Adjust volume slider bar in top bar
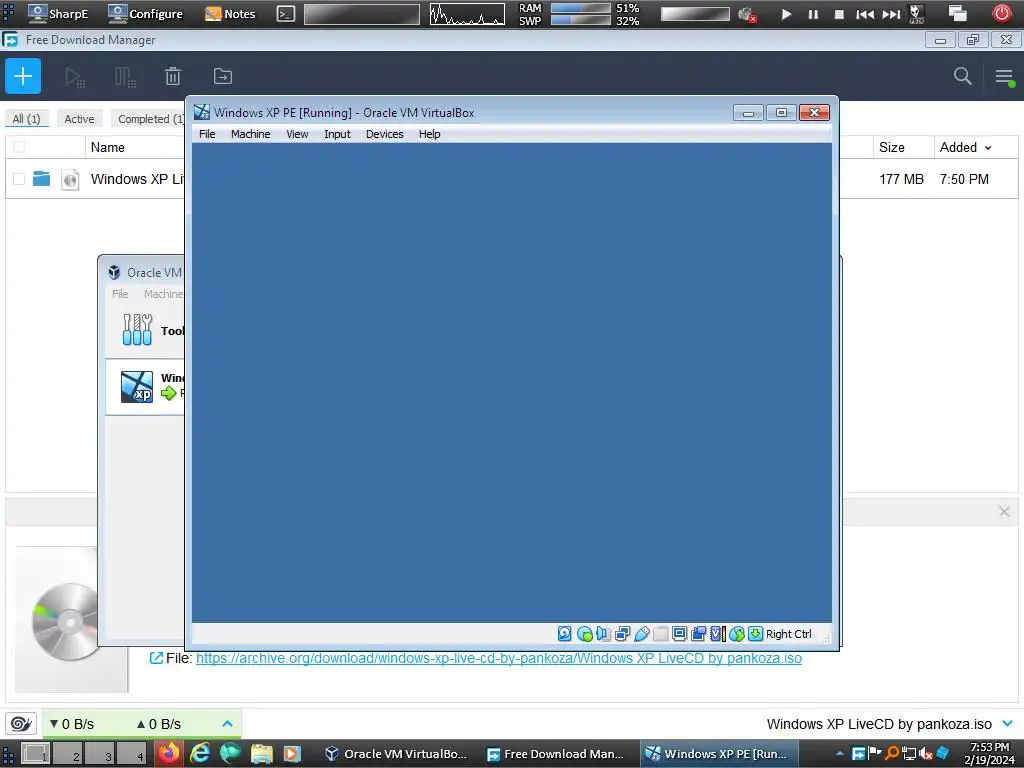 point(695,14)
